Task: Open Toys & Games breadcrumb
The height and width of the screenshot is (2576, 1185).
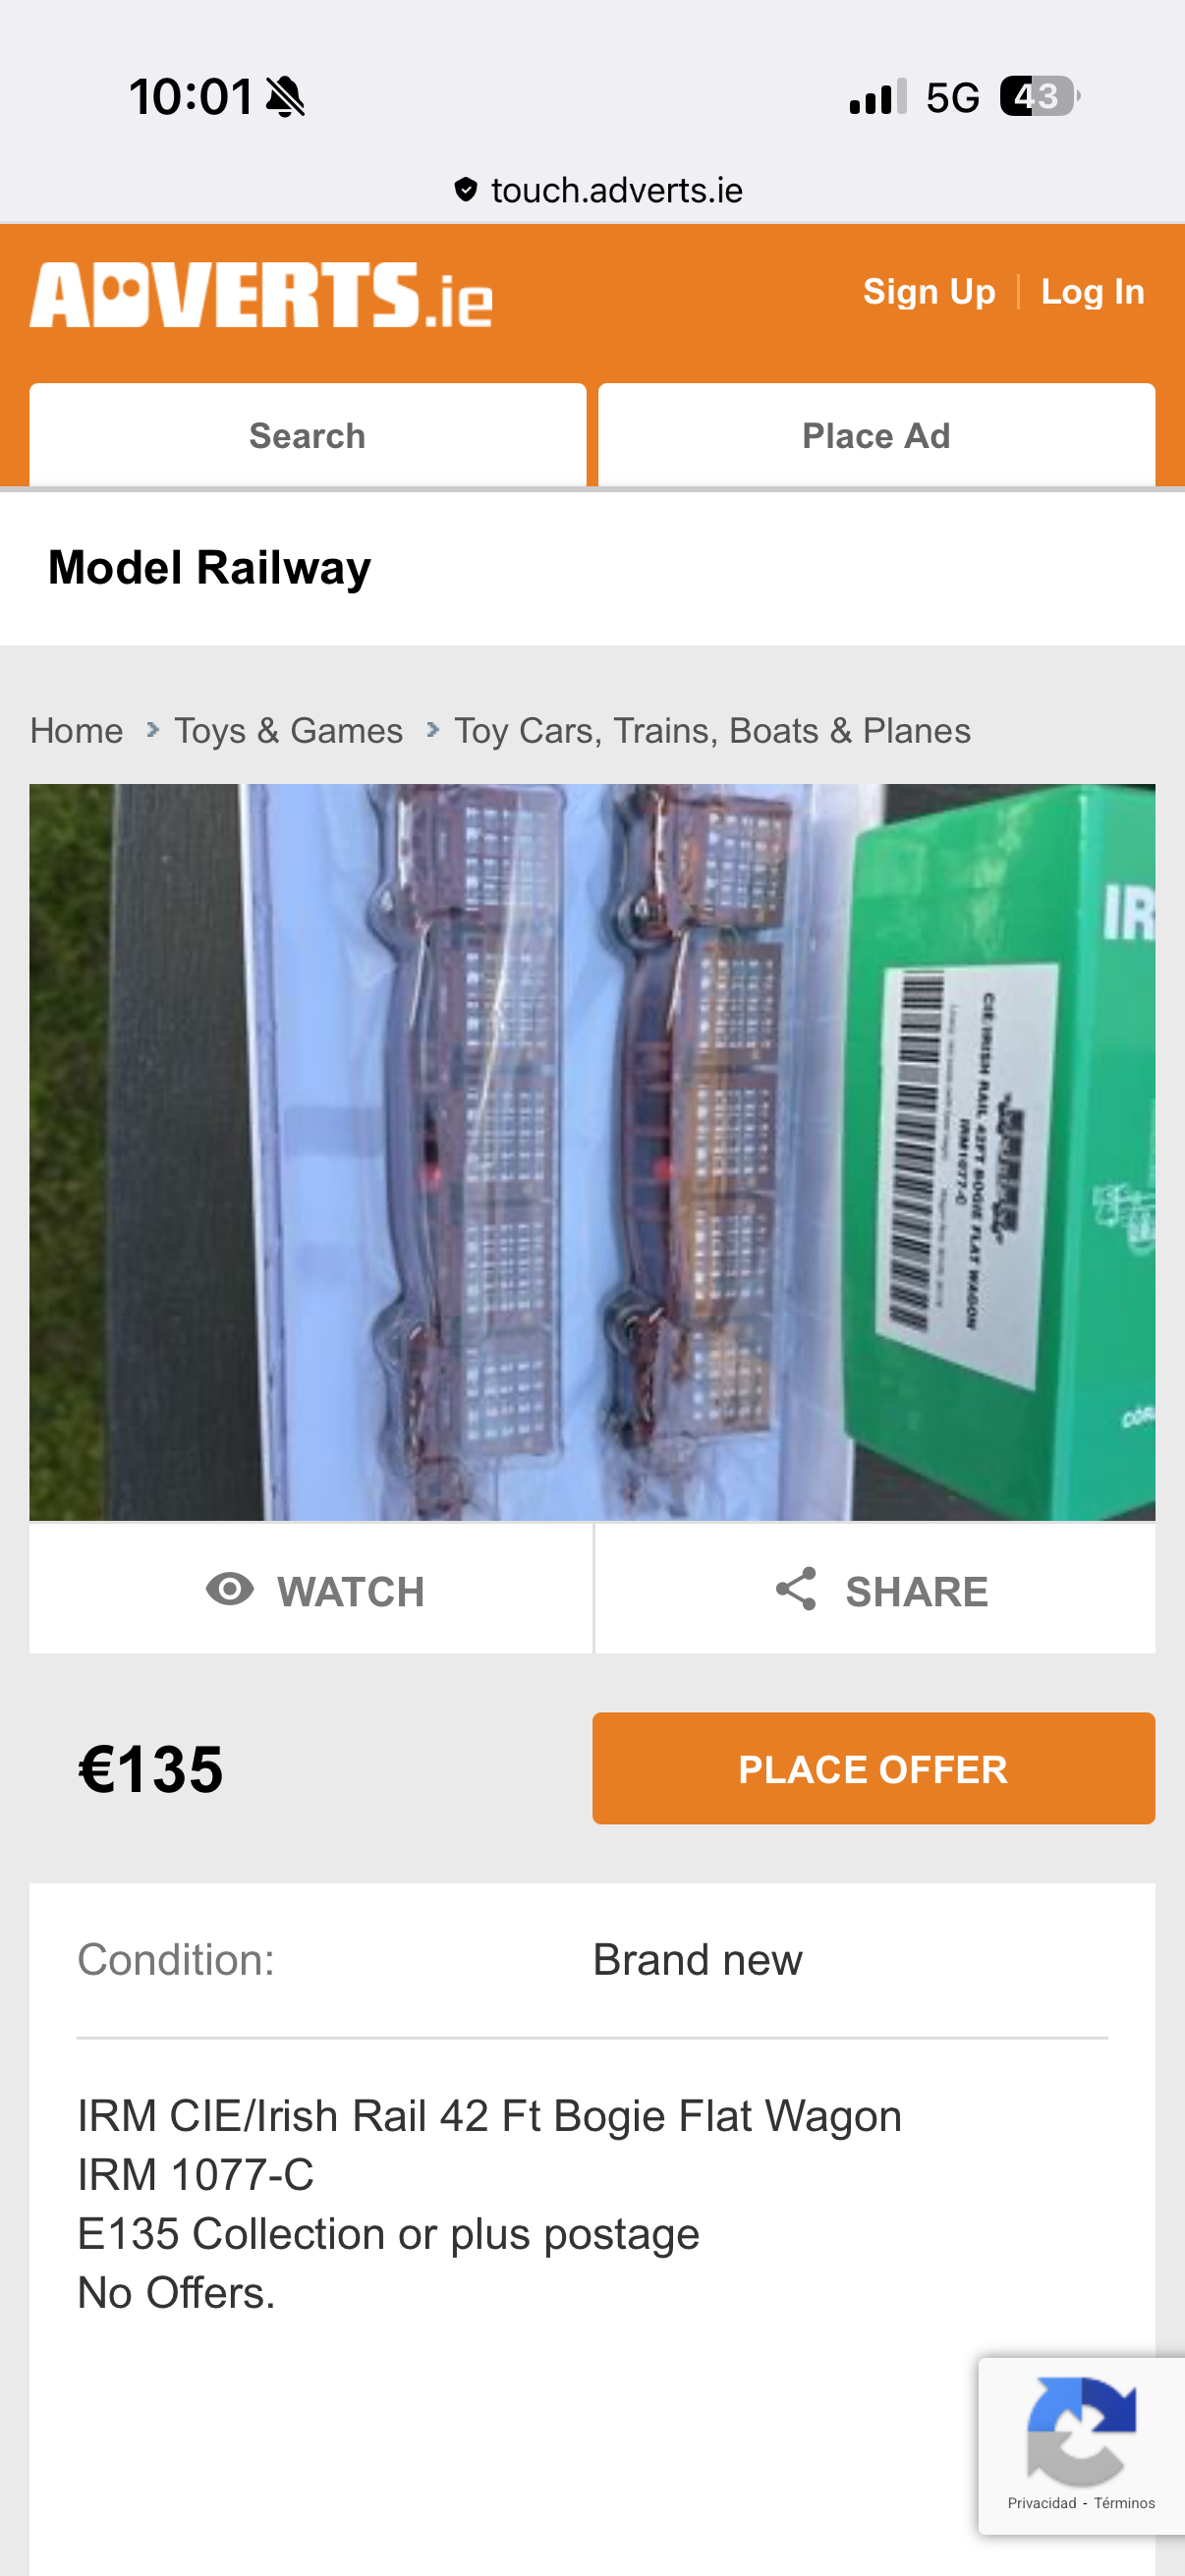Action: pyautogui.click(x=288, y=731)
